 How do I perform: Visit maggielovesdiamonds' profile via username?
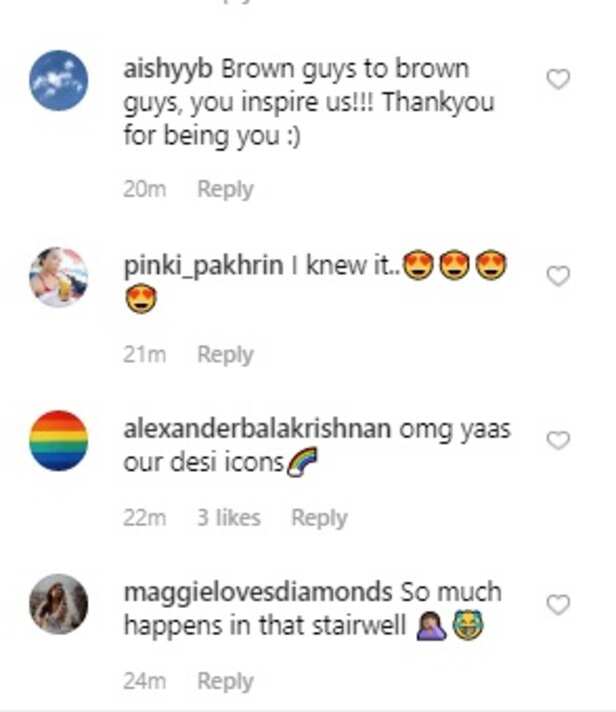tap(258, 593)
